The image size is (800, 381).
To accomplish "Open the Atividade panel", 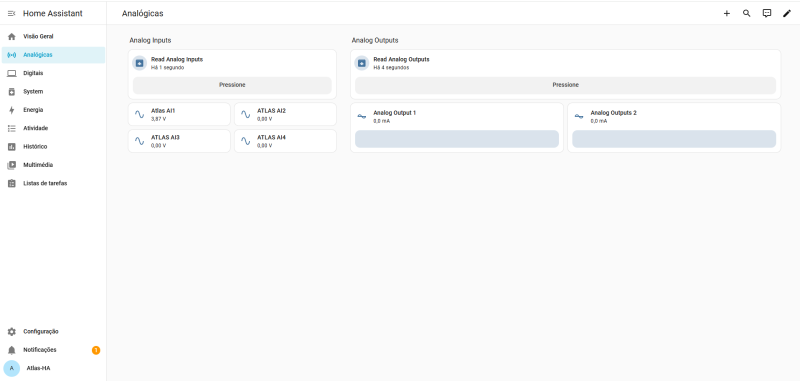I will point(54,129).
